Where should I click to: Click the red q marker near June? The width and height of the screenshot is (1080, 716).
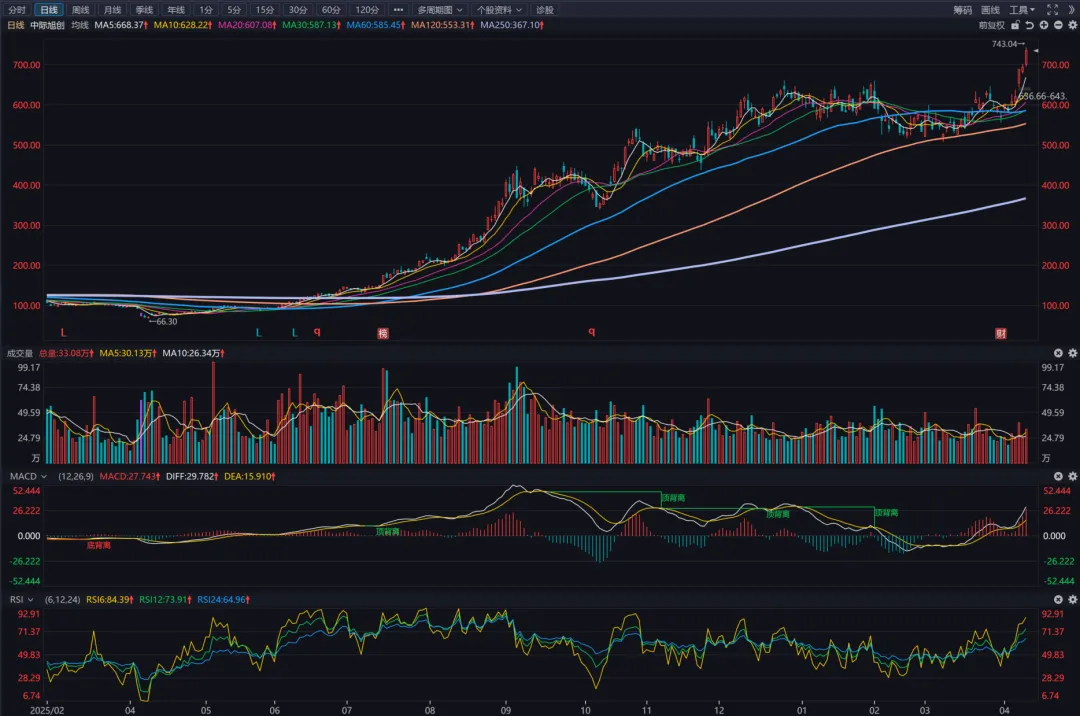pyautogui.click(x=317, y=331)
